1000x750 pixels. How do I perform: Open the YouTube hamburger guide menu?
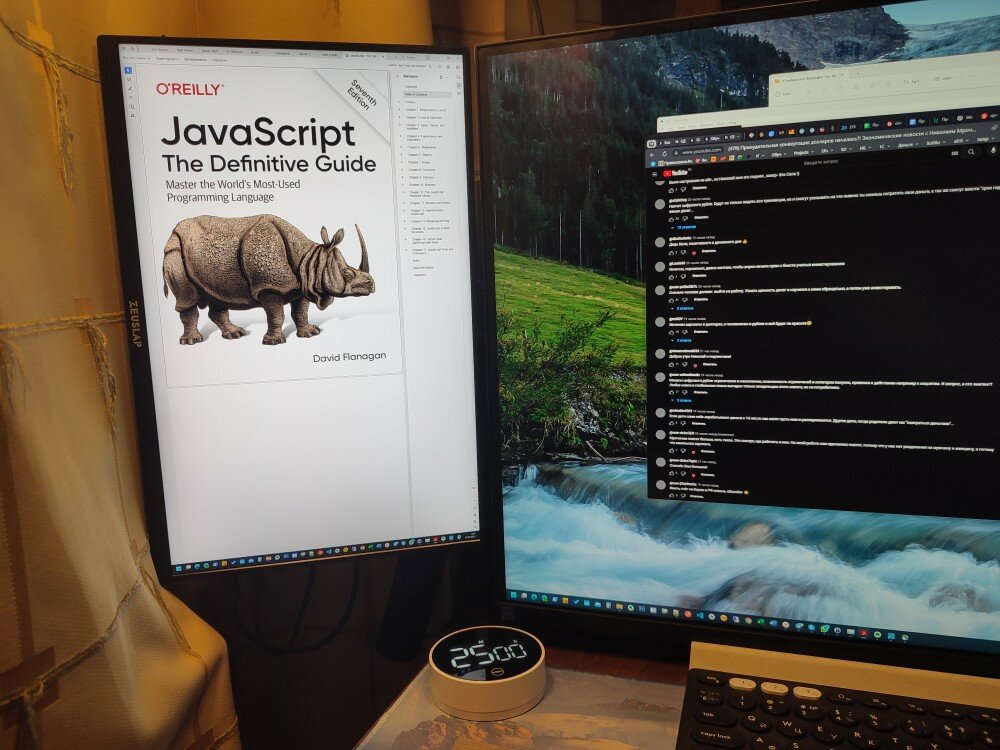coord(654,173)
